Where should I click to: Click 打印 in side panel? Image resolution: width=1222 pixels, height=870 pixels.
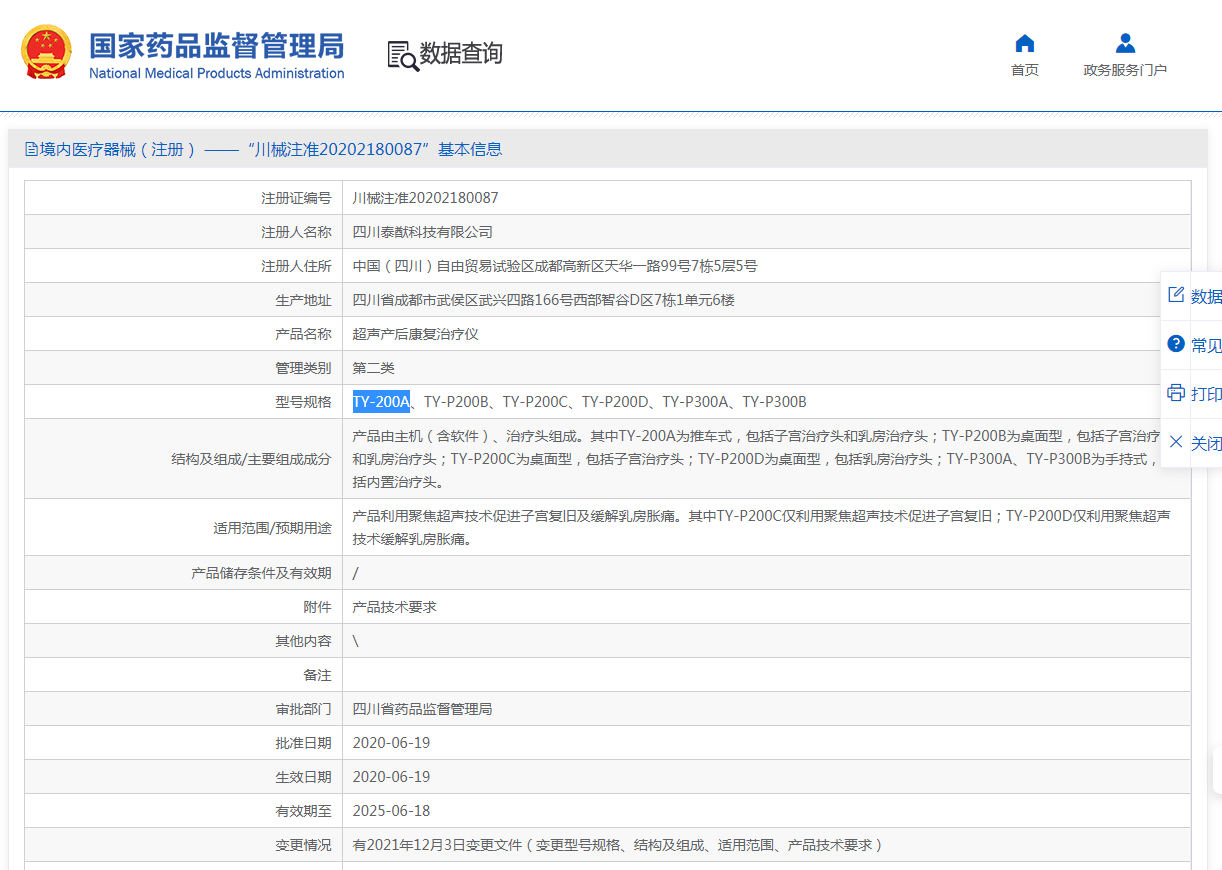(1206, 394)
